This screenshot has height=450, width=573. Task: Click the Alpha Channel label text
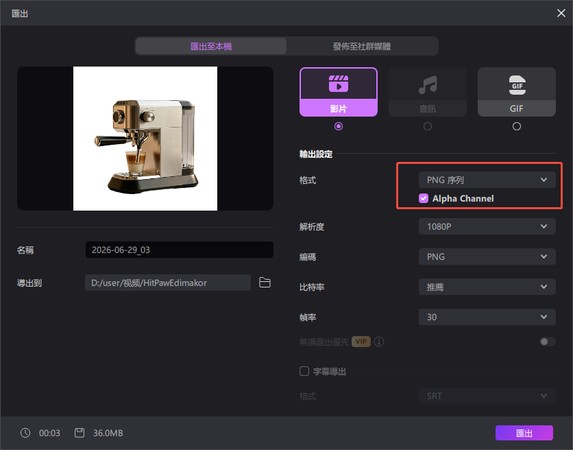click(463, 198)
